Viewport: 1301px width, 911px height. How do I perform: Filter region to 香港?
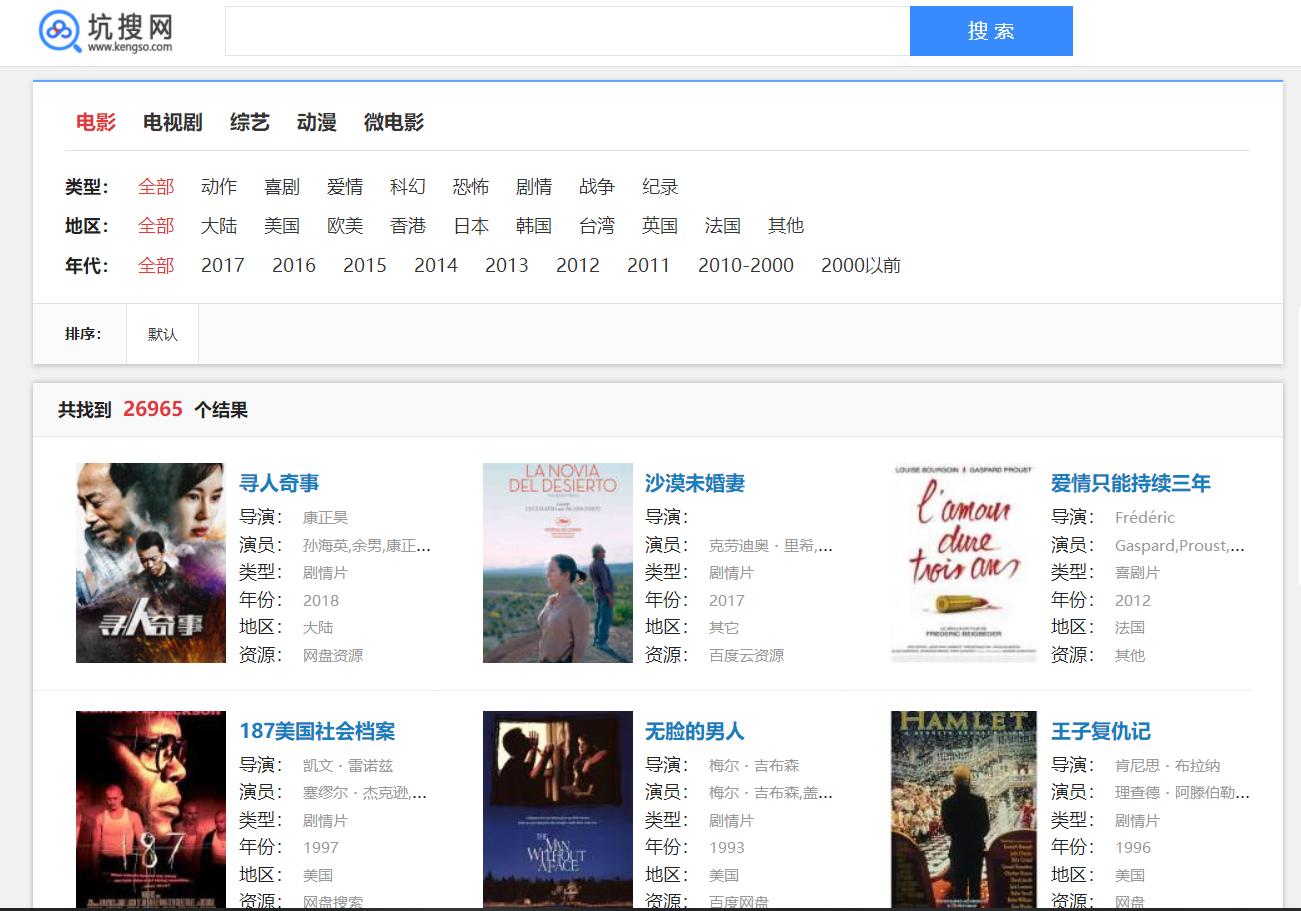pos(408,226)
